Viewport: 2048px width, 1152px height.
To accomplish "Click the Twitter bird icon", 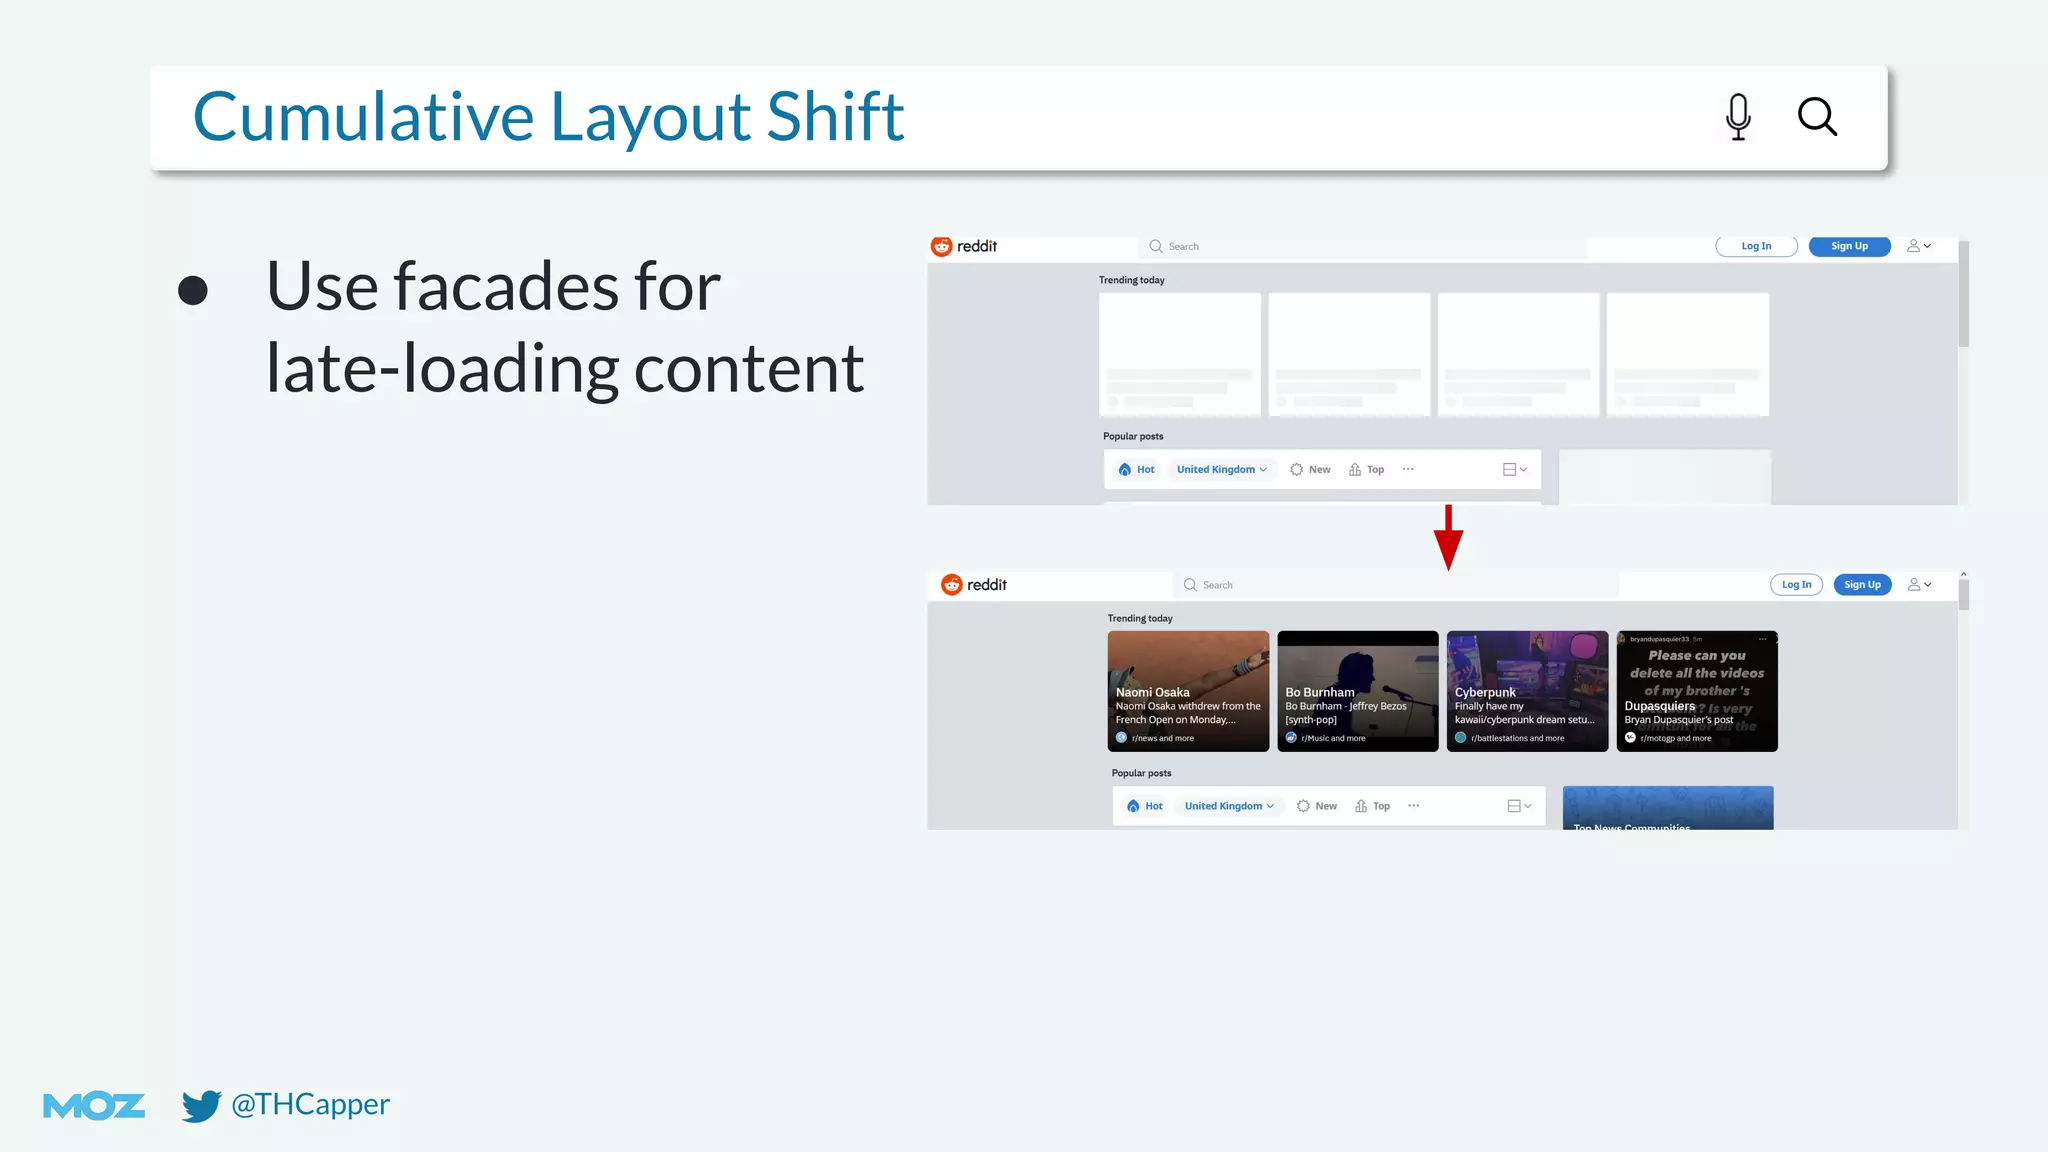I will point(201,1105).
